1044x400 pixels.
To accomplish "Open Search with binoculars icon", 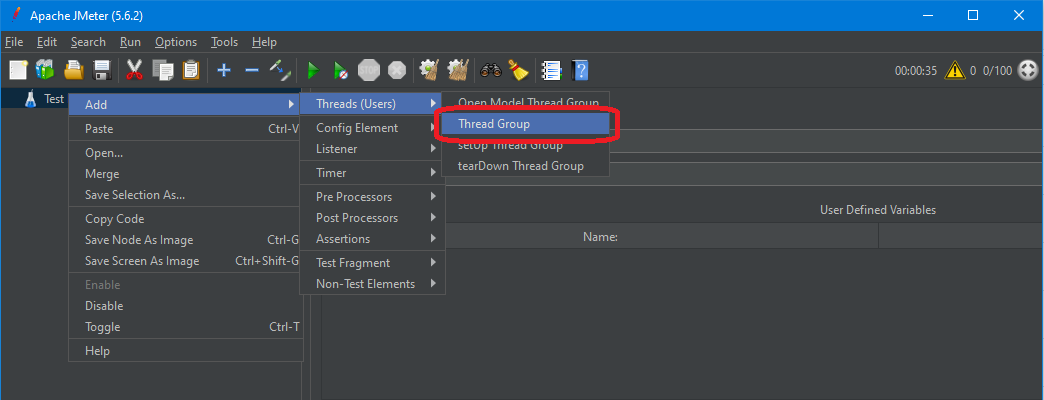I will [491, 69].
